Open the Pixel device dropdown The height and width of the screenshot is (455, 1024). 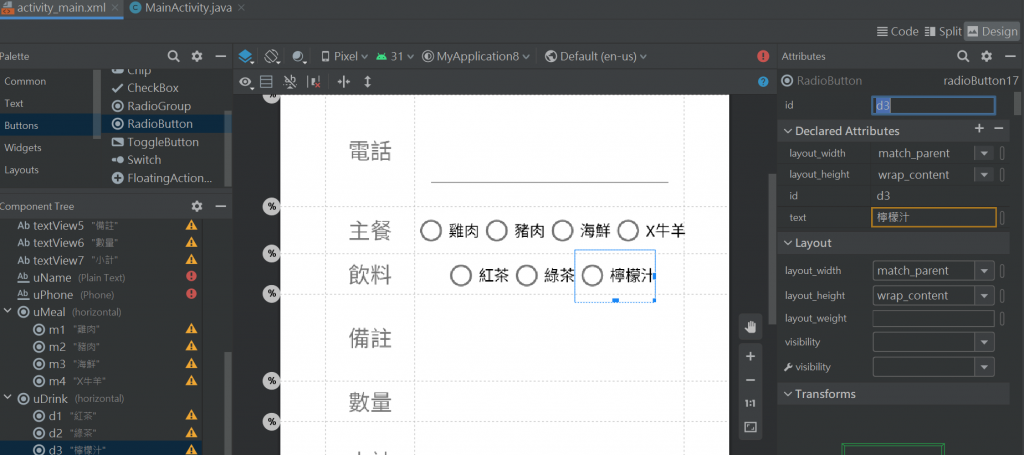pyautogui.click(x=344, y=57)
